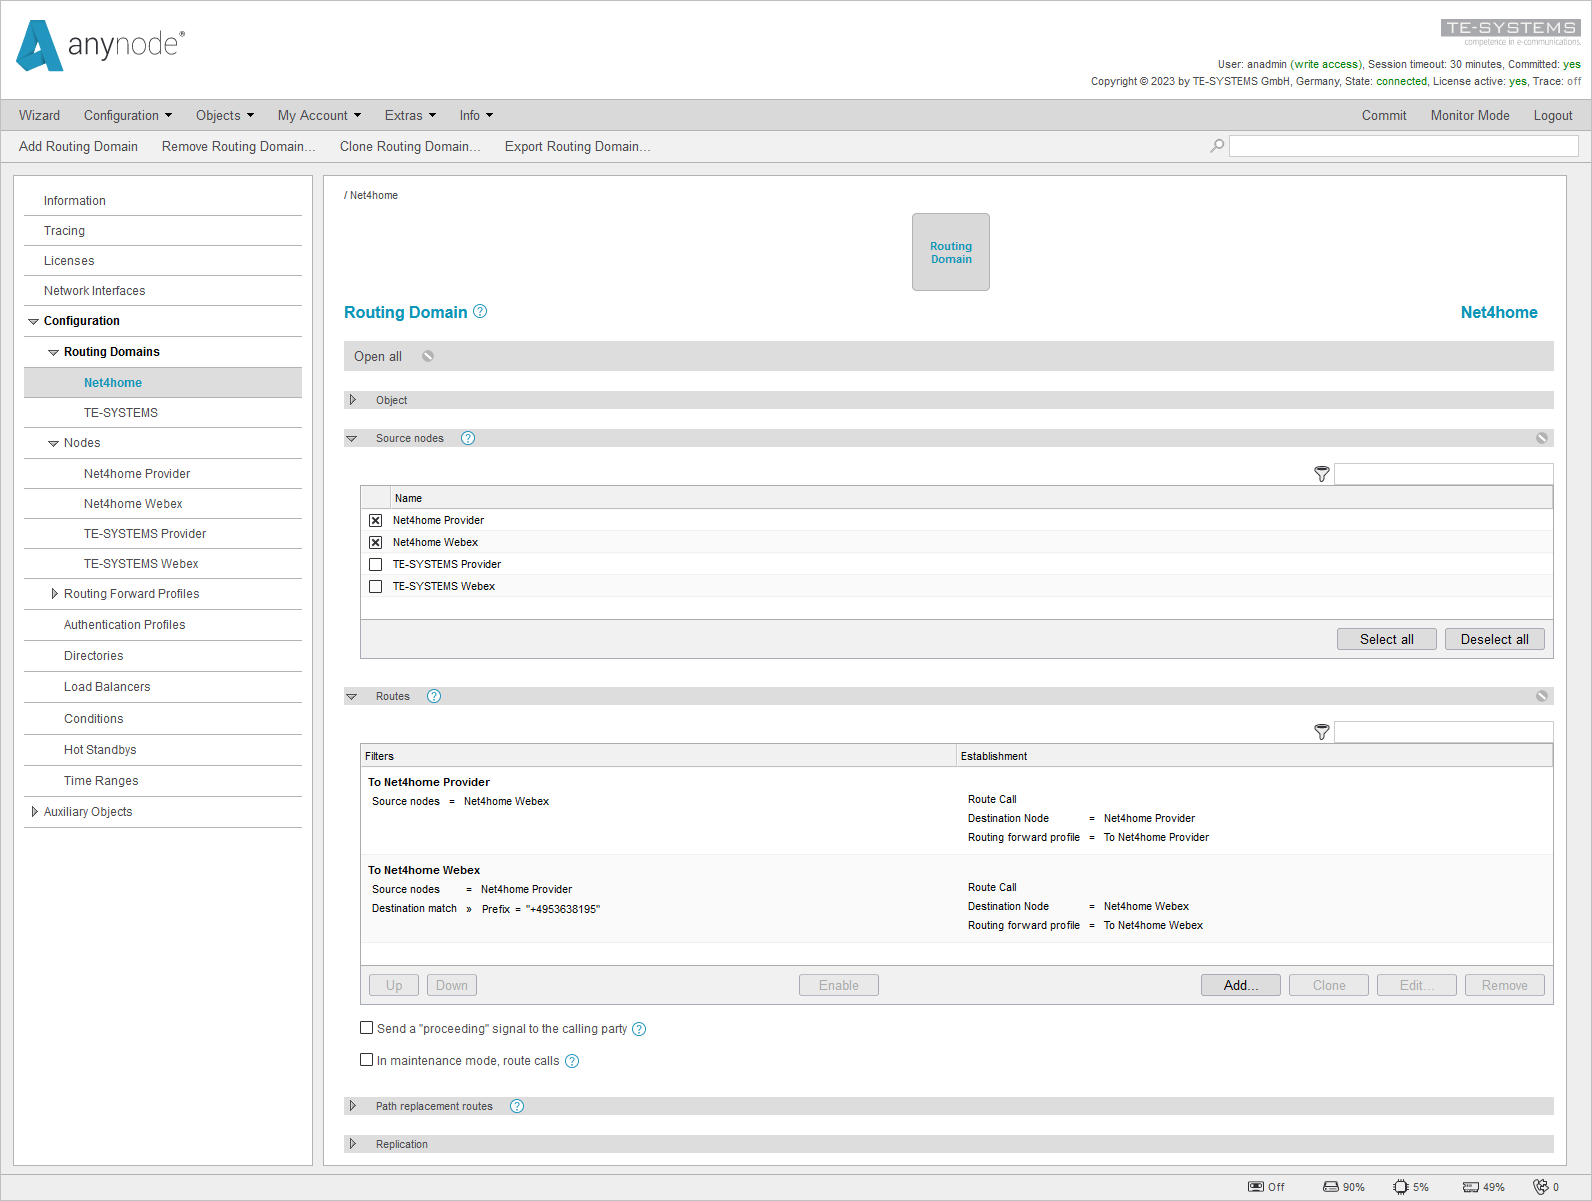1592x1201 pixels.
Task: Open help for proceeding signal option
Action: click(x=639, y=1029)
